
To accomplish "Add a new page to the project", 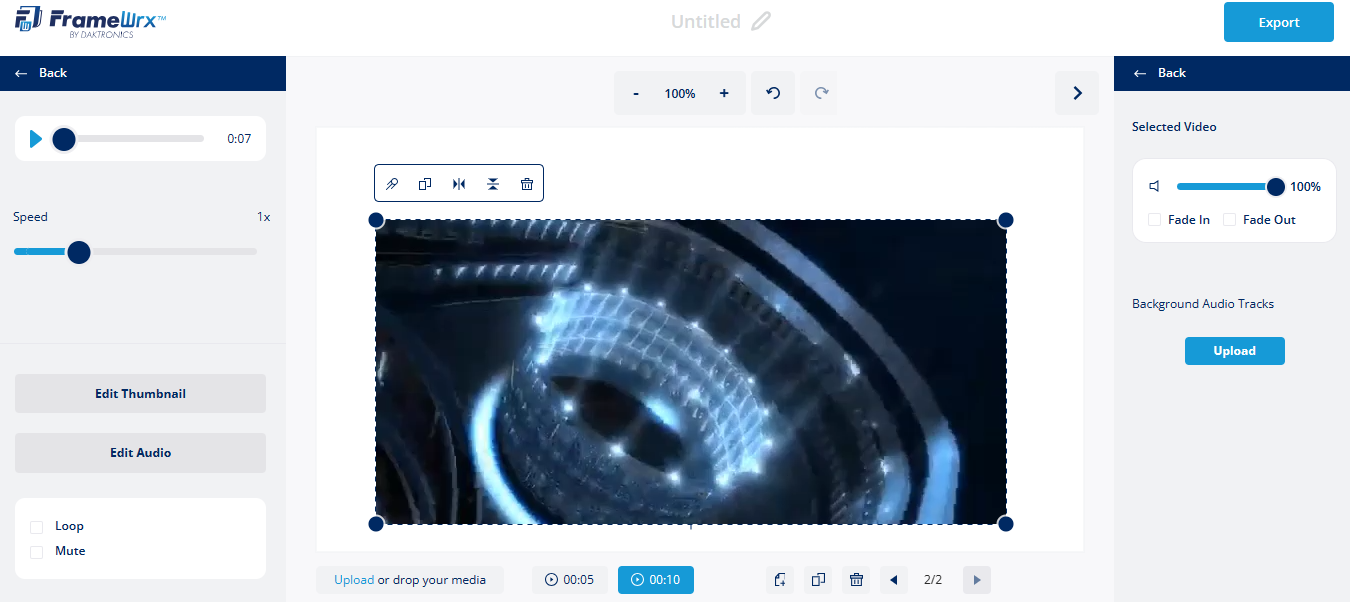I will coord(780,580).
